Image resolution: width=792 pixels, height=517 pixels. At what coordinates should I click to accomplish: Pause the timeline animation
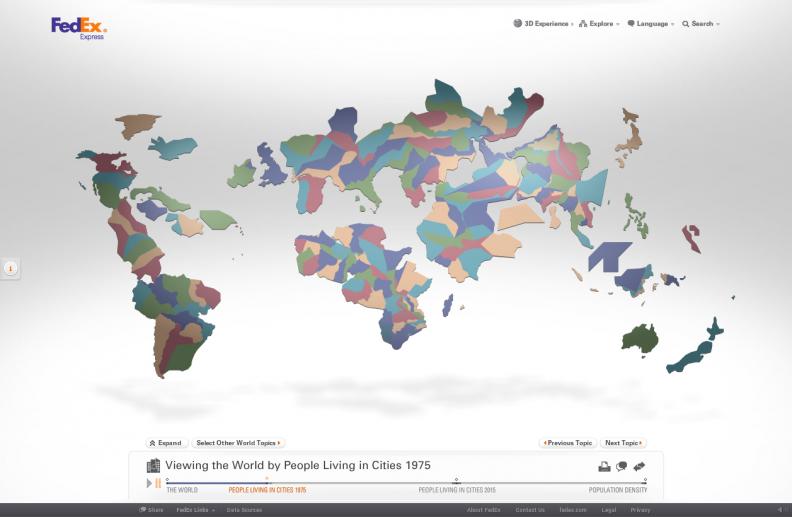158,484
